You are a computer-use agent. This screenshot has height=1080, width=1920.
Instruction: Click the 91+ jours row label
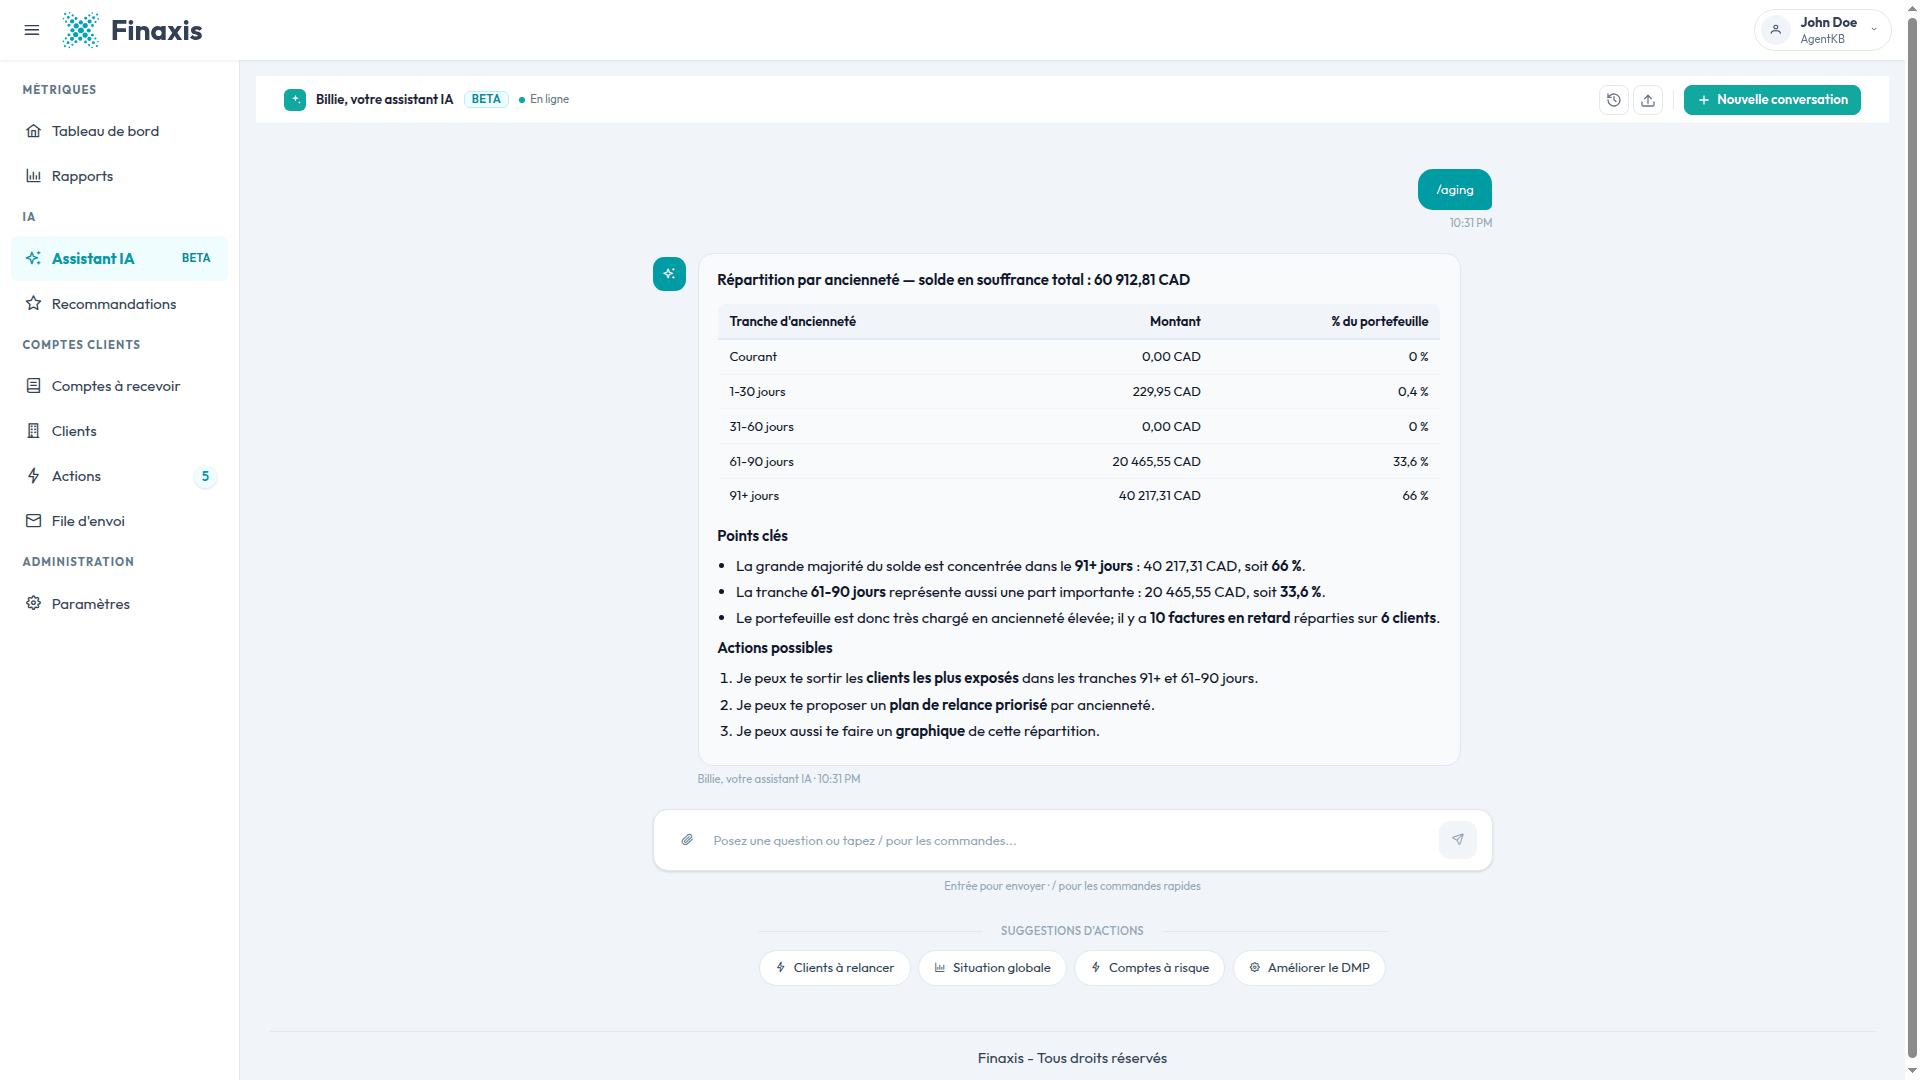coord(754,496)
